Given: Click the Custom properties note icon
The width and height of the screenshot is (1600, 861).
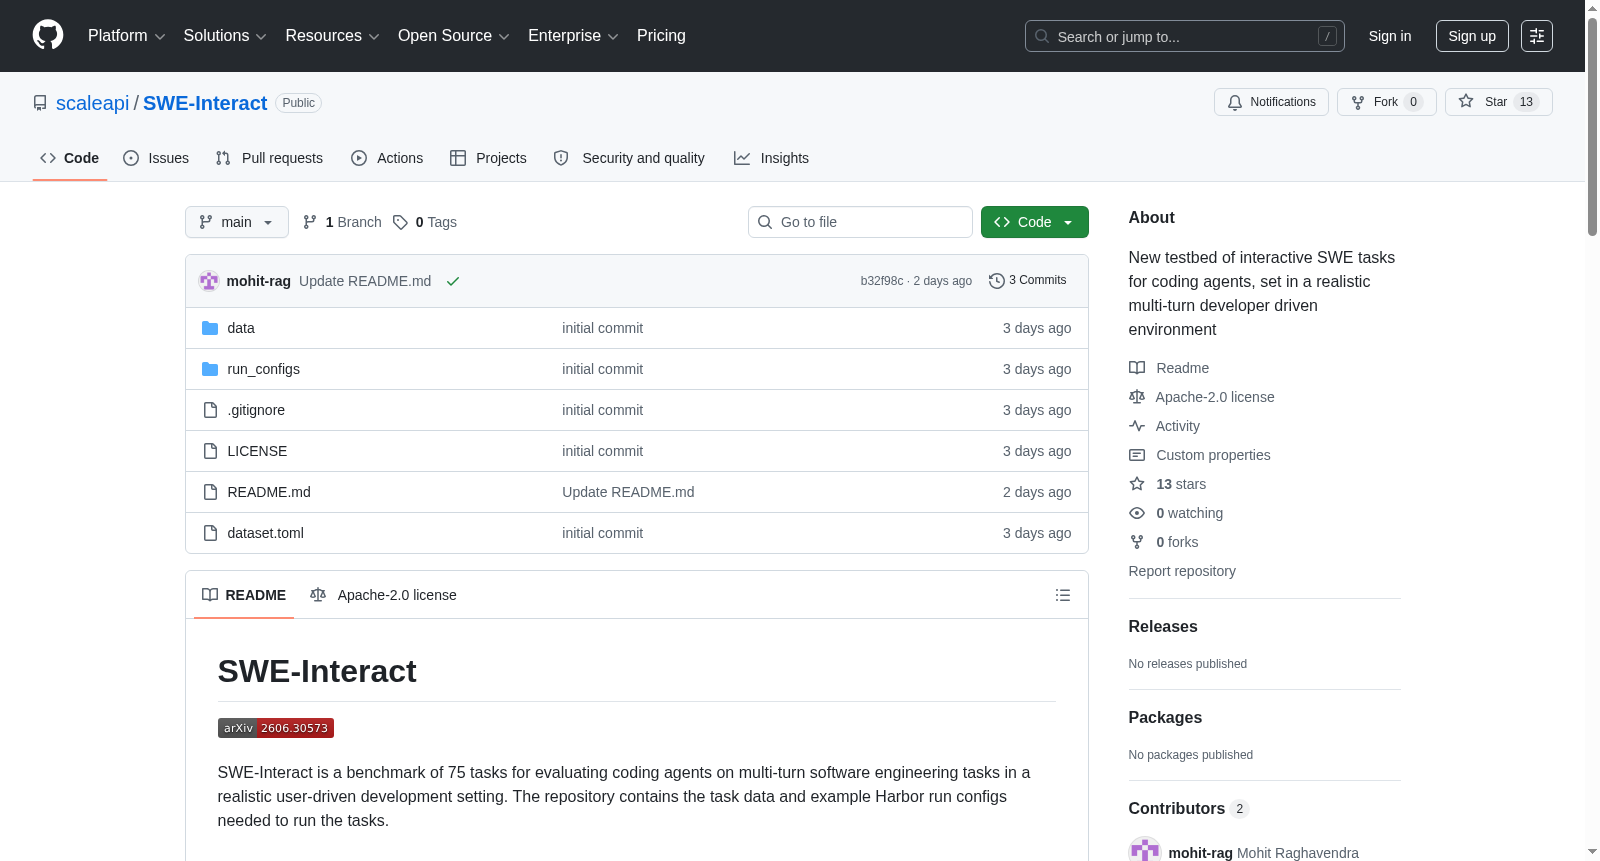Looking at the screenshot, I should click(x=1137, y=455).
